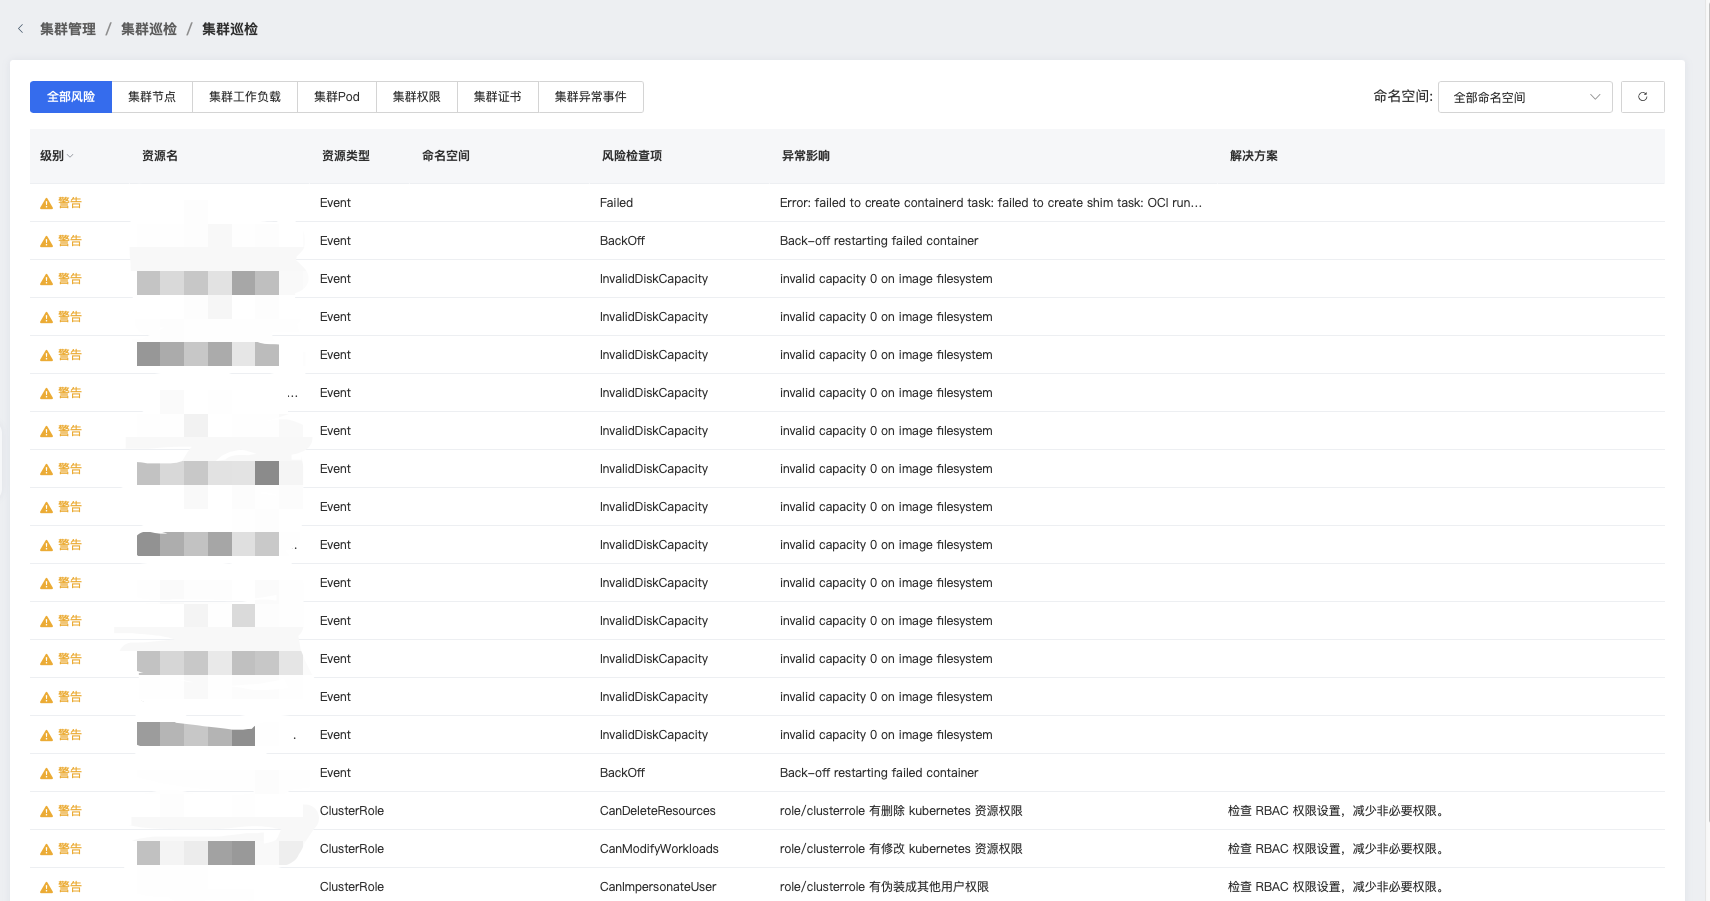This screenshot has width=1710, height=901.
Task: Switch to the 集群节点 tab
Action: pos(152,97)
